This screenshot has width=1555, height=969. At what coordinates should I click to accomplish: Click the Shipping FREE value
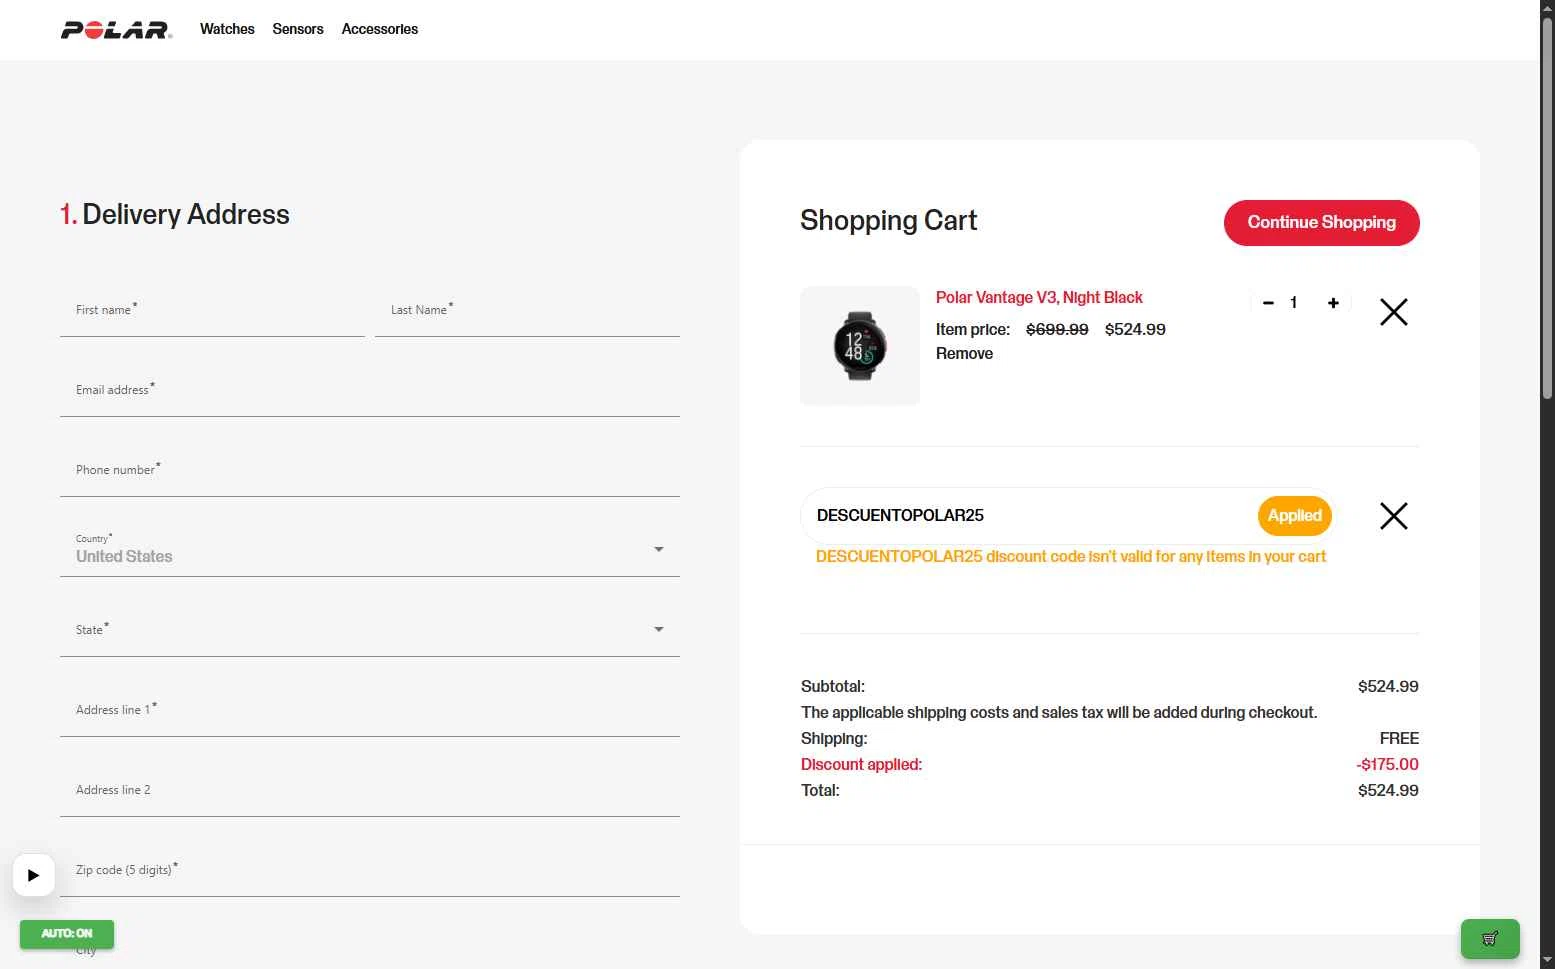pos(1399,738)
